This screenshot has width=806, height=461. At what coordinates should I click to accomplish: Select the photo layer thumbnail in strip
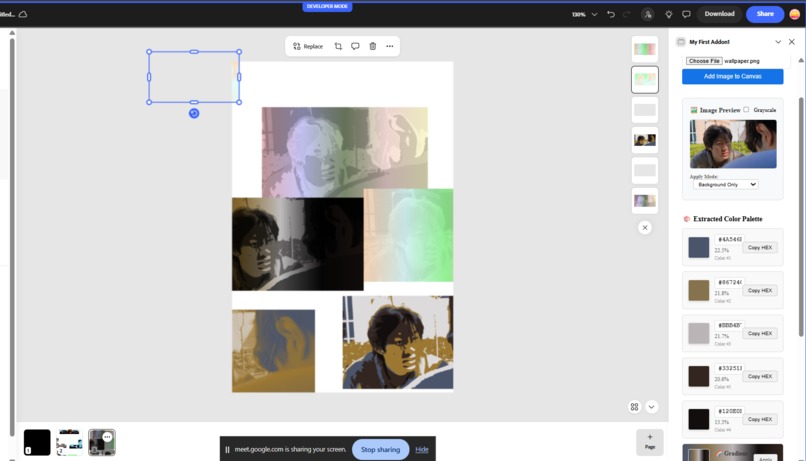point(645,140)
